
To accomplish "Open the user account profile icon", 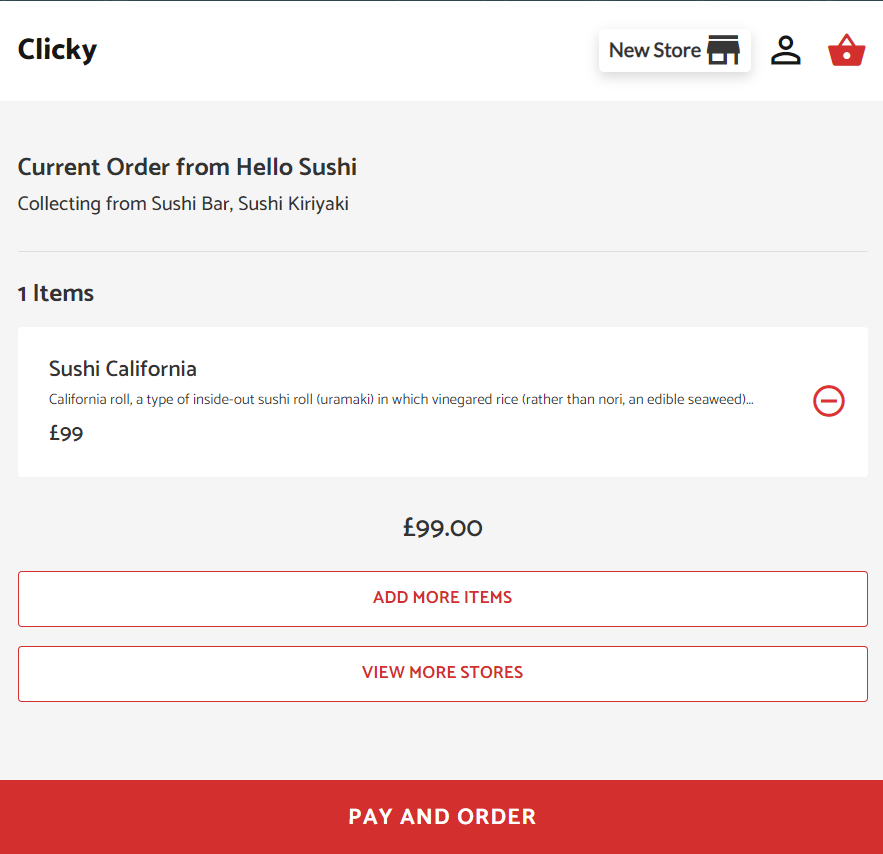I will click(786, 50).
